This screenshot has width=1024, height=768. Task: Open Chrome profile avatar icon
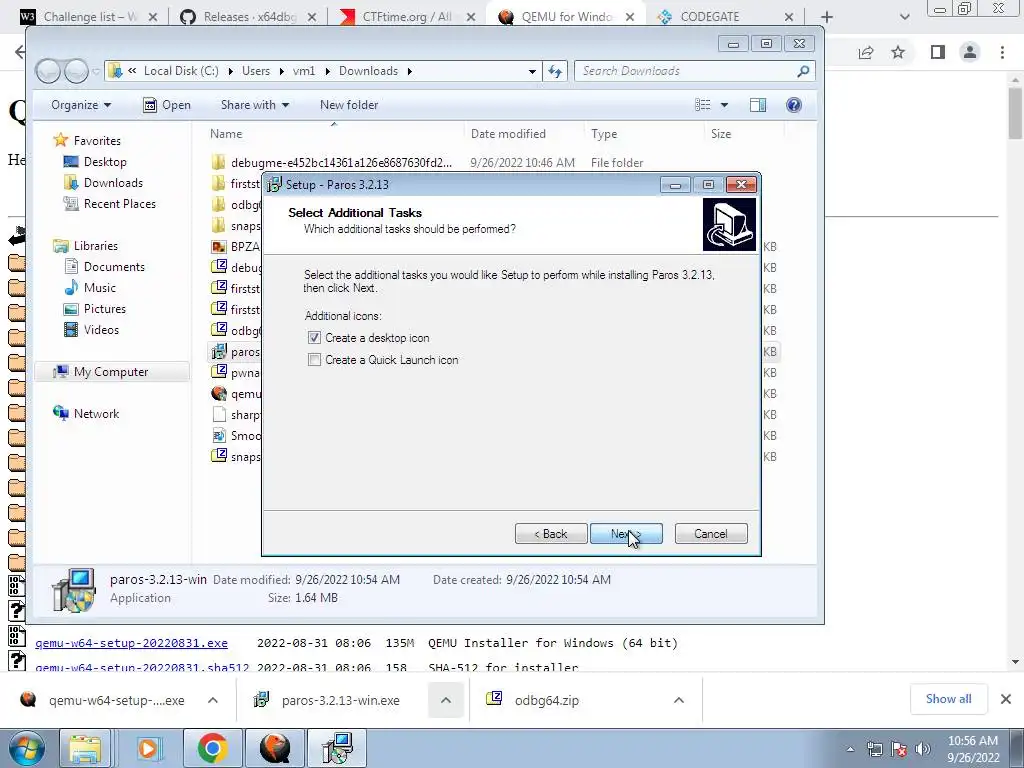(x=970, y=52)
